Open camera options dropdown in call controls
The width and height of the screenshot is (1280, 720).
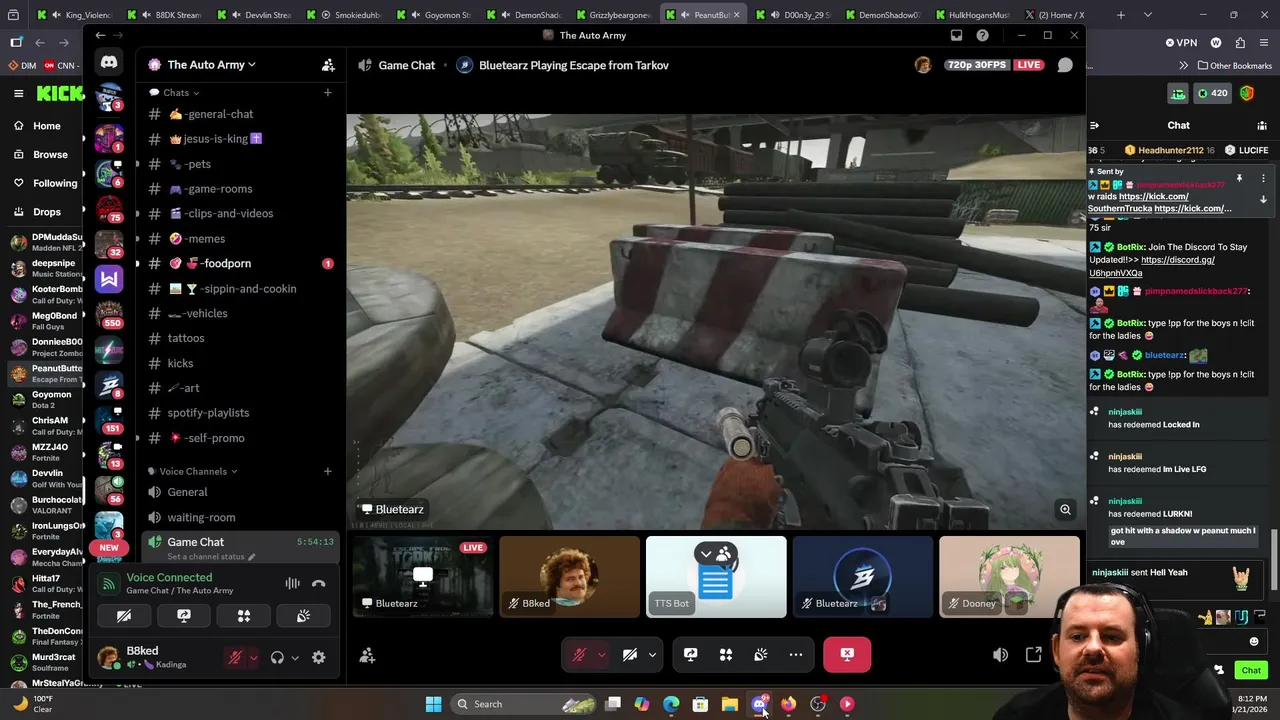[652, 655]
